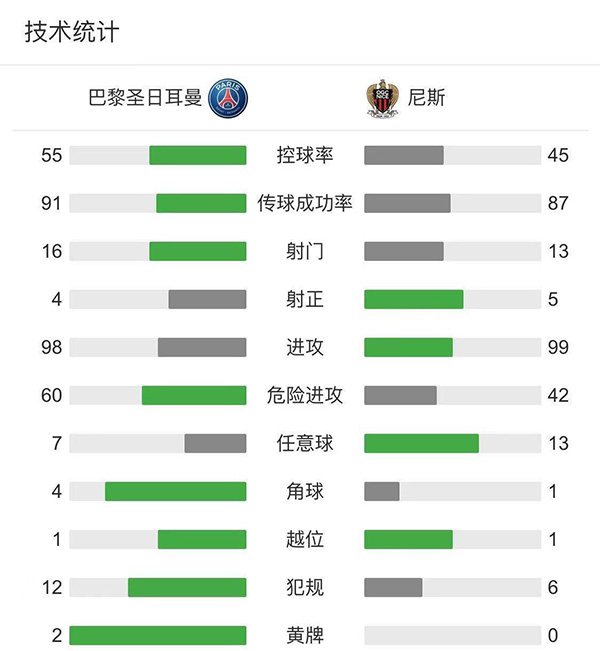Screen dimensions: 600x651
Task: Click Nice's green shots-on-target bar
Action: (x=414, y=299)
